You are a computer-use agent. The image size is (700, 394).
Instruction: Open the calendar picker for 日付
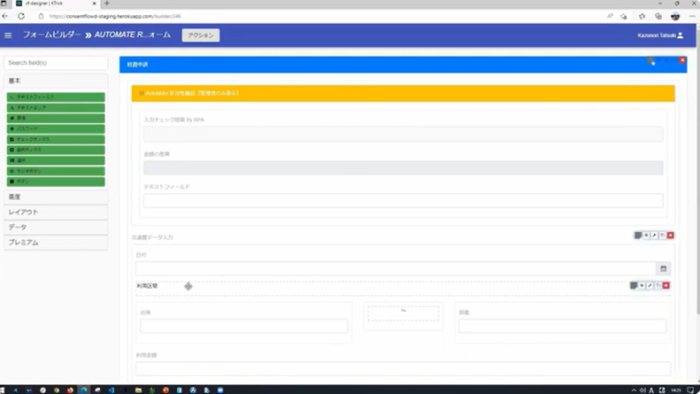[x=663, y=269]
